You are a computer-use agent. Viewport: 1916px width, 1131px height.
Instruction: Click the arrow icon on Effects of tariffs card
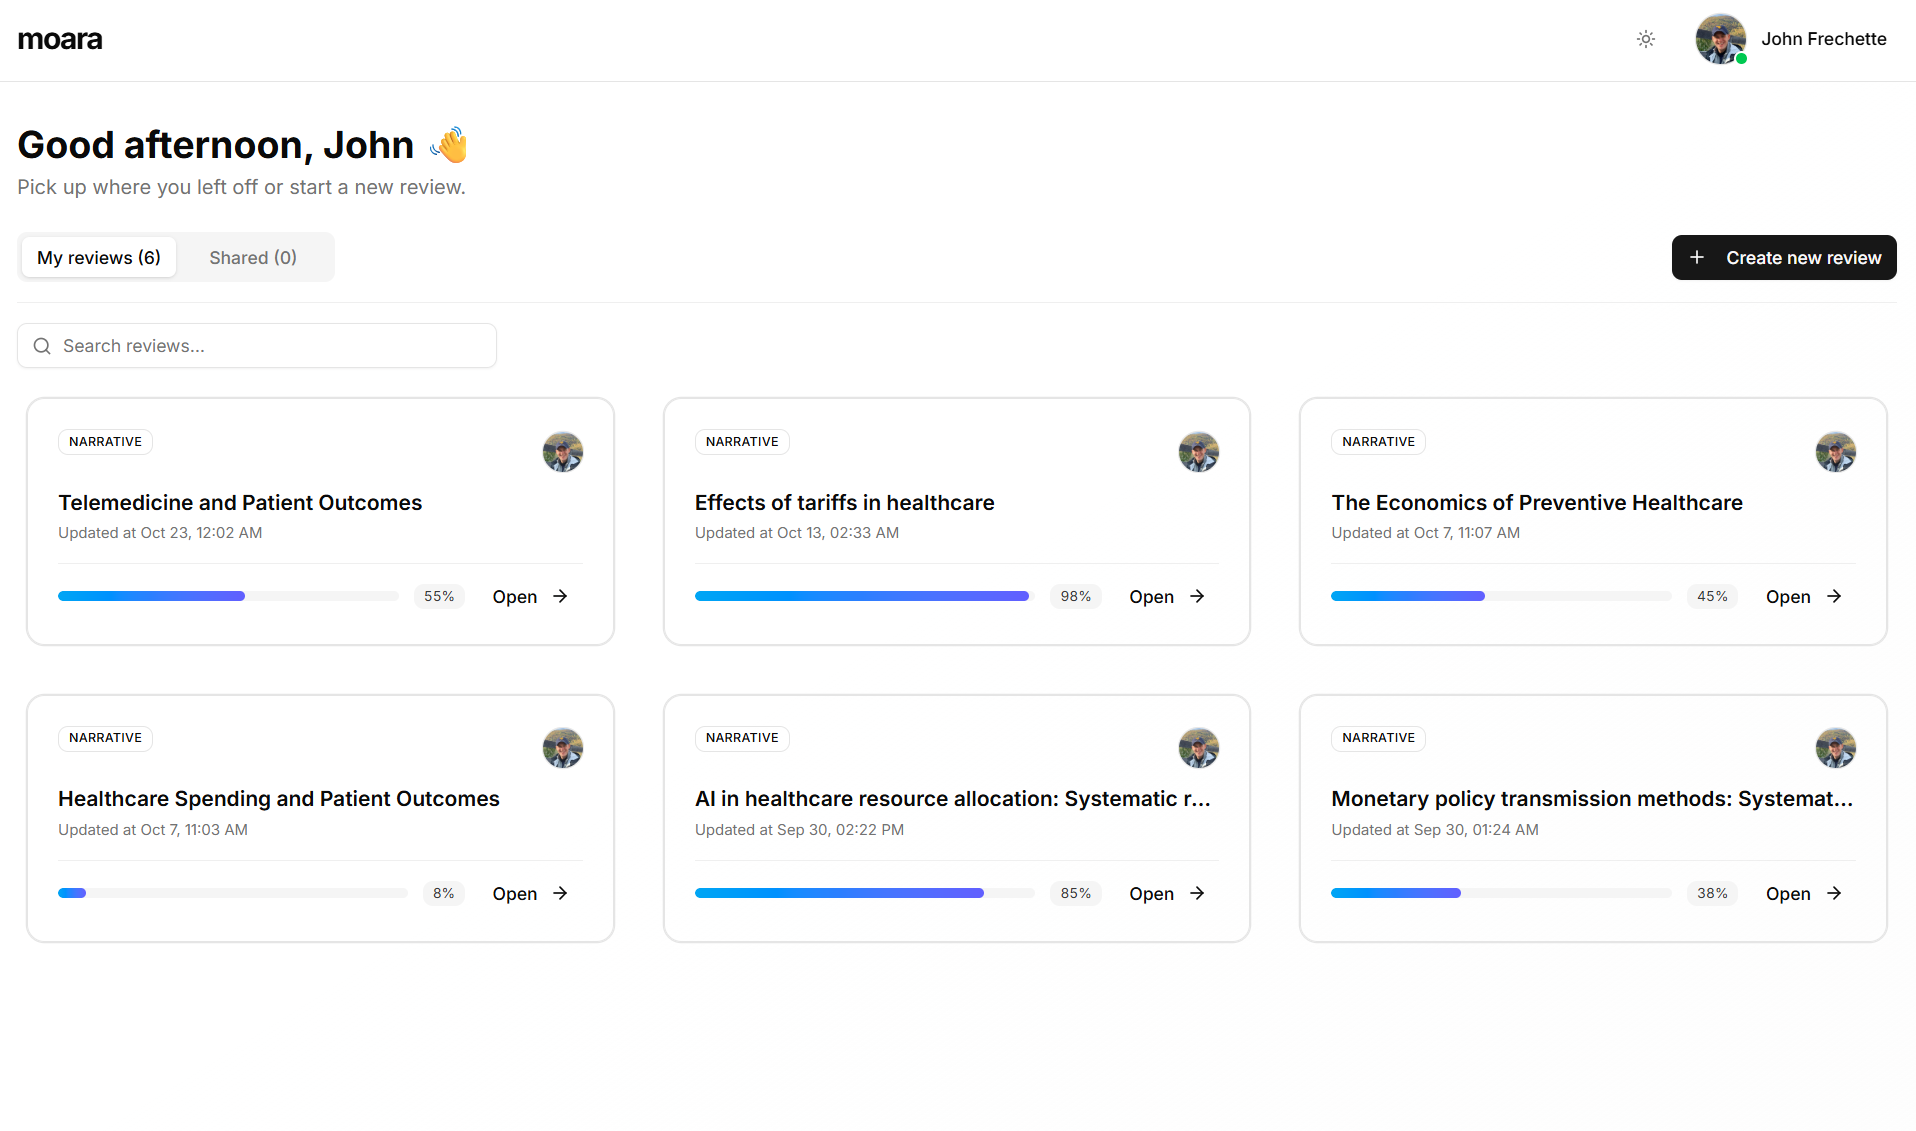pyautogui.click(x=1197, y=596)
